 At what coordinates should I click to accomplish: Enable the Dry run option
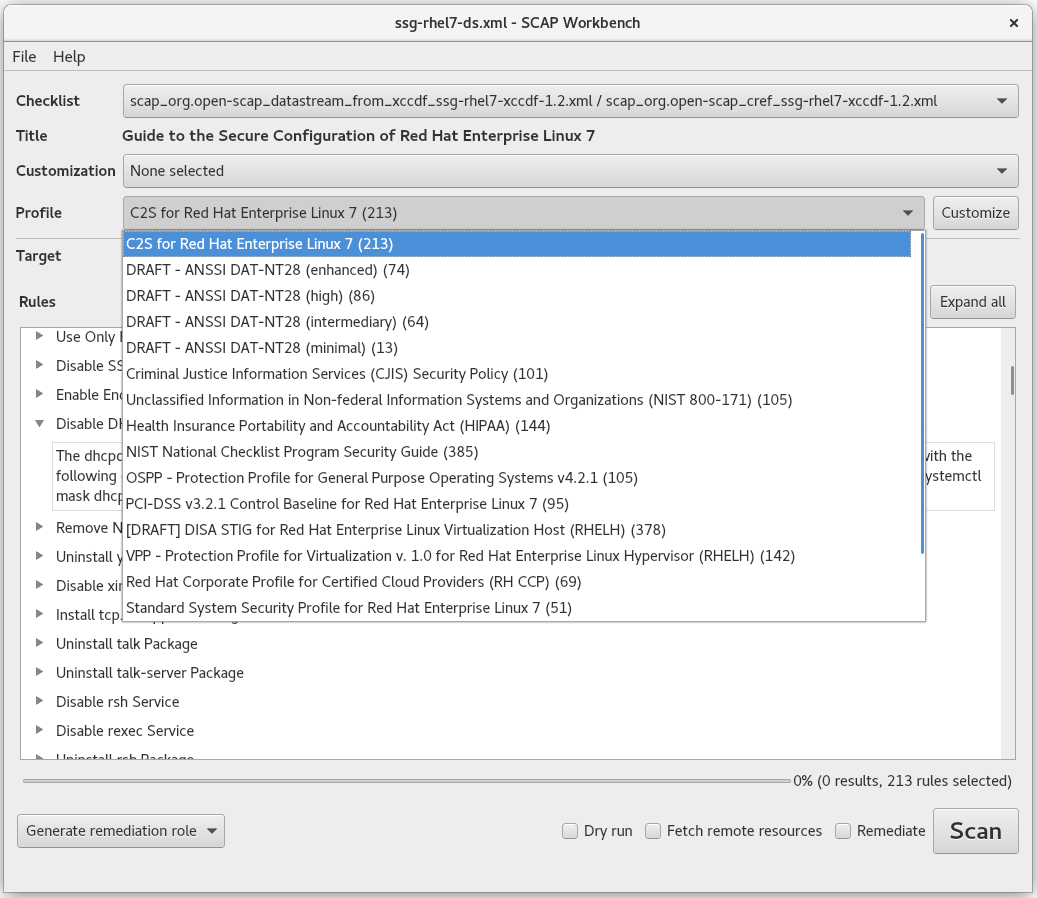[569, 831]
